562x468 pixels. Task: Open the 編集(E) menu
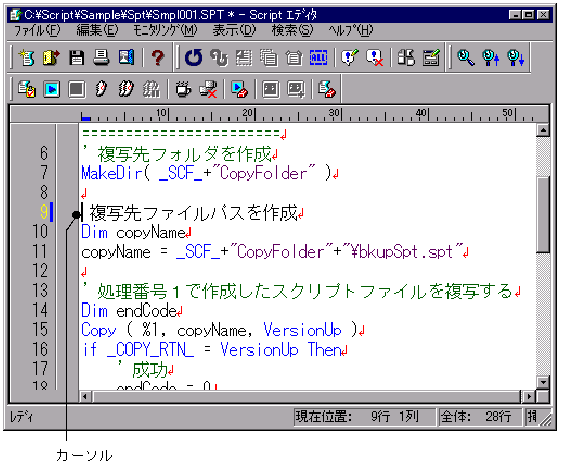(97, 31)
